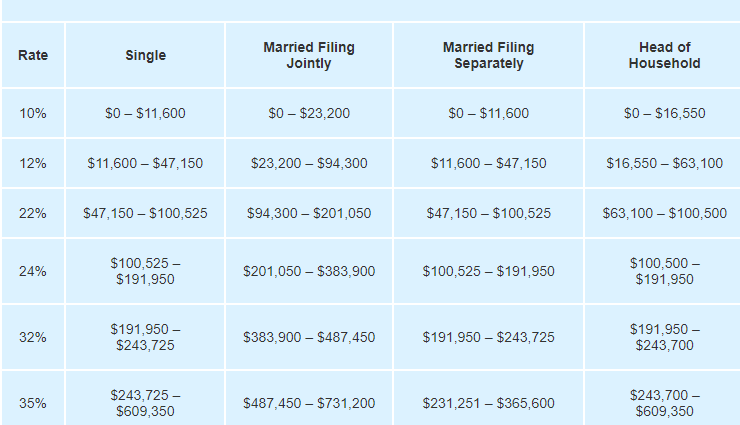Click the 22% rate cell
740x425 pixels.
[33, 213]
